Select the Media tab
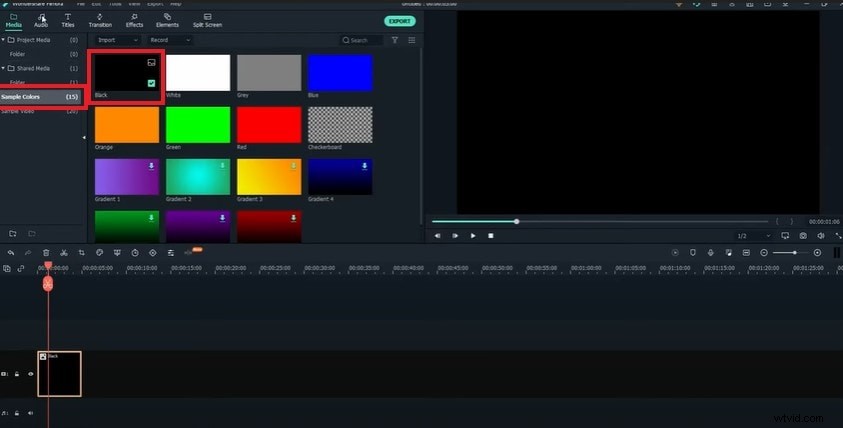Viewport: 843px width, 428px height. (x=13, y=20)
